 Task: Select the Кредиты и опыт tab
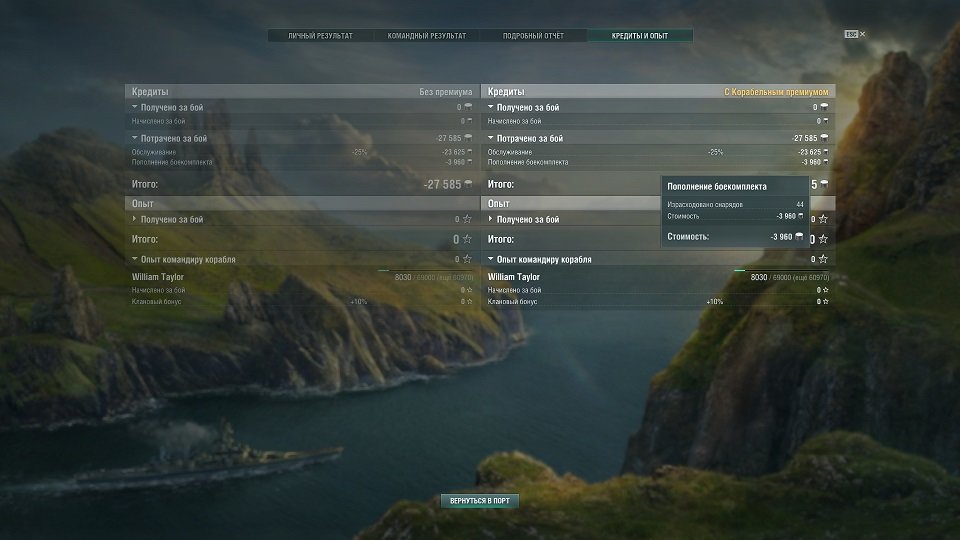(640, 36)
